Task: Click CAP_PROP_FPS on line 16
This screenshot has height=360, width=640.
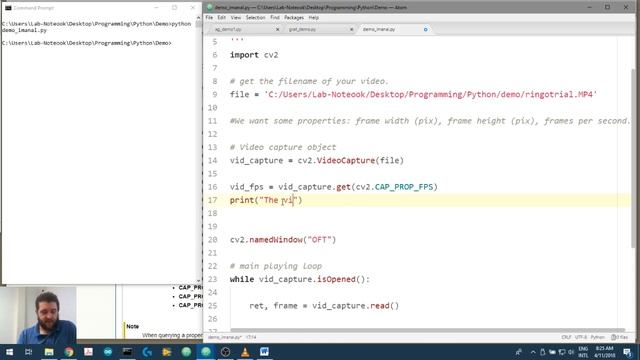Action: pyautogui.click(x=404, y=187)
